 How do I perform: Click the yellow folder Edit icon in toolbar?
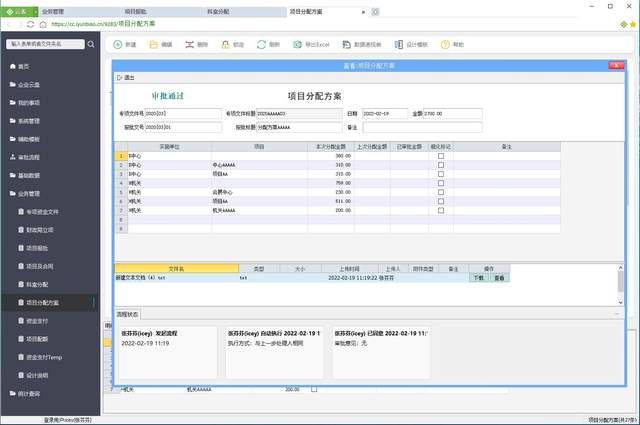click(x=153, y=45)
